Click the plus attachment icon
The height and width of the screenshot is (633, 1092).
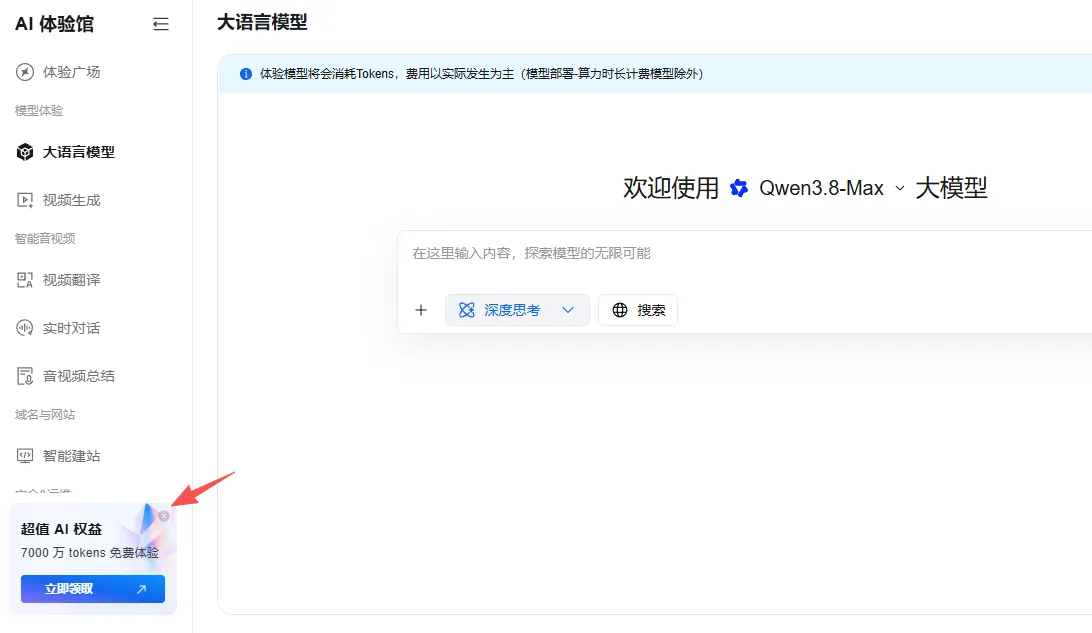click(x=421, y=310)
